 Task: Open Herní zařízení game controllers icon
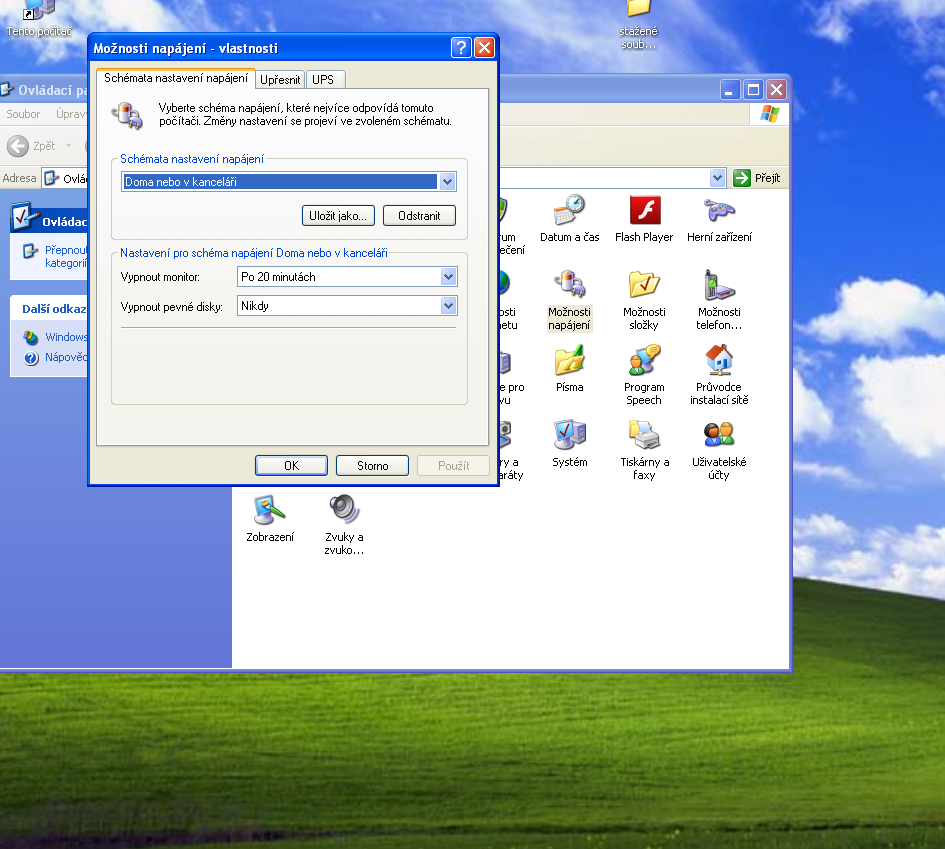(719, 212)
